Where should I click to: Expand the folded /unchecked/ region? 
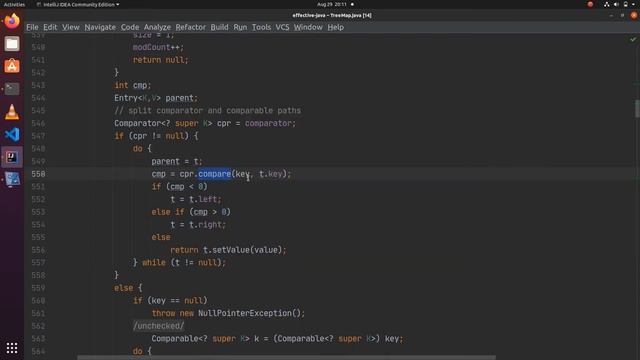tap(158, 326)
